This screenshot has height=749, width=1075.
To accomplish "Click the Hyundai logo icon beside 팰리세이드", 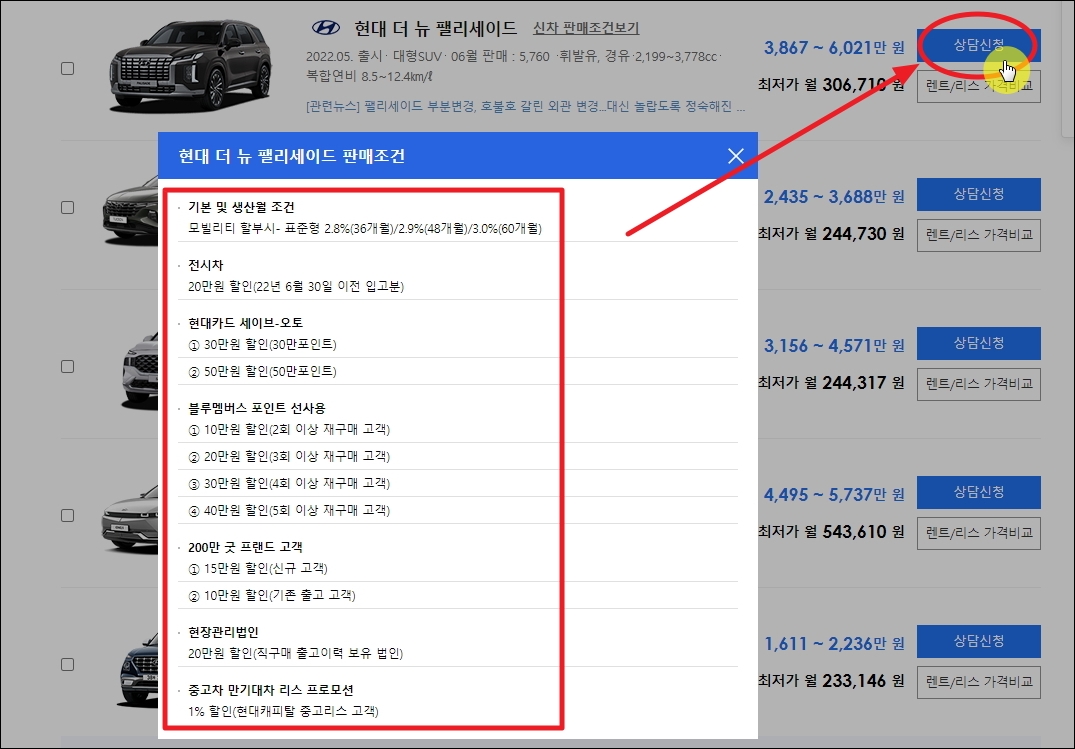I will tap(326, 27).
